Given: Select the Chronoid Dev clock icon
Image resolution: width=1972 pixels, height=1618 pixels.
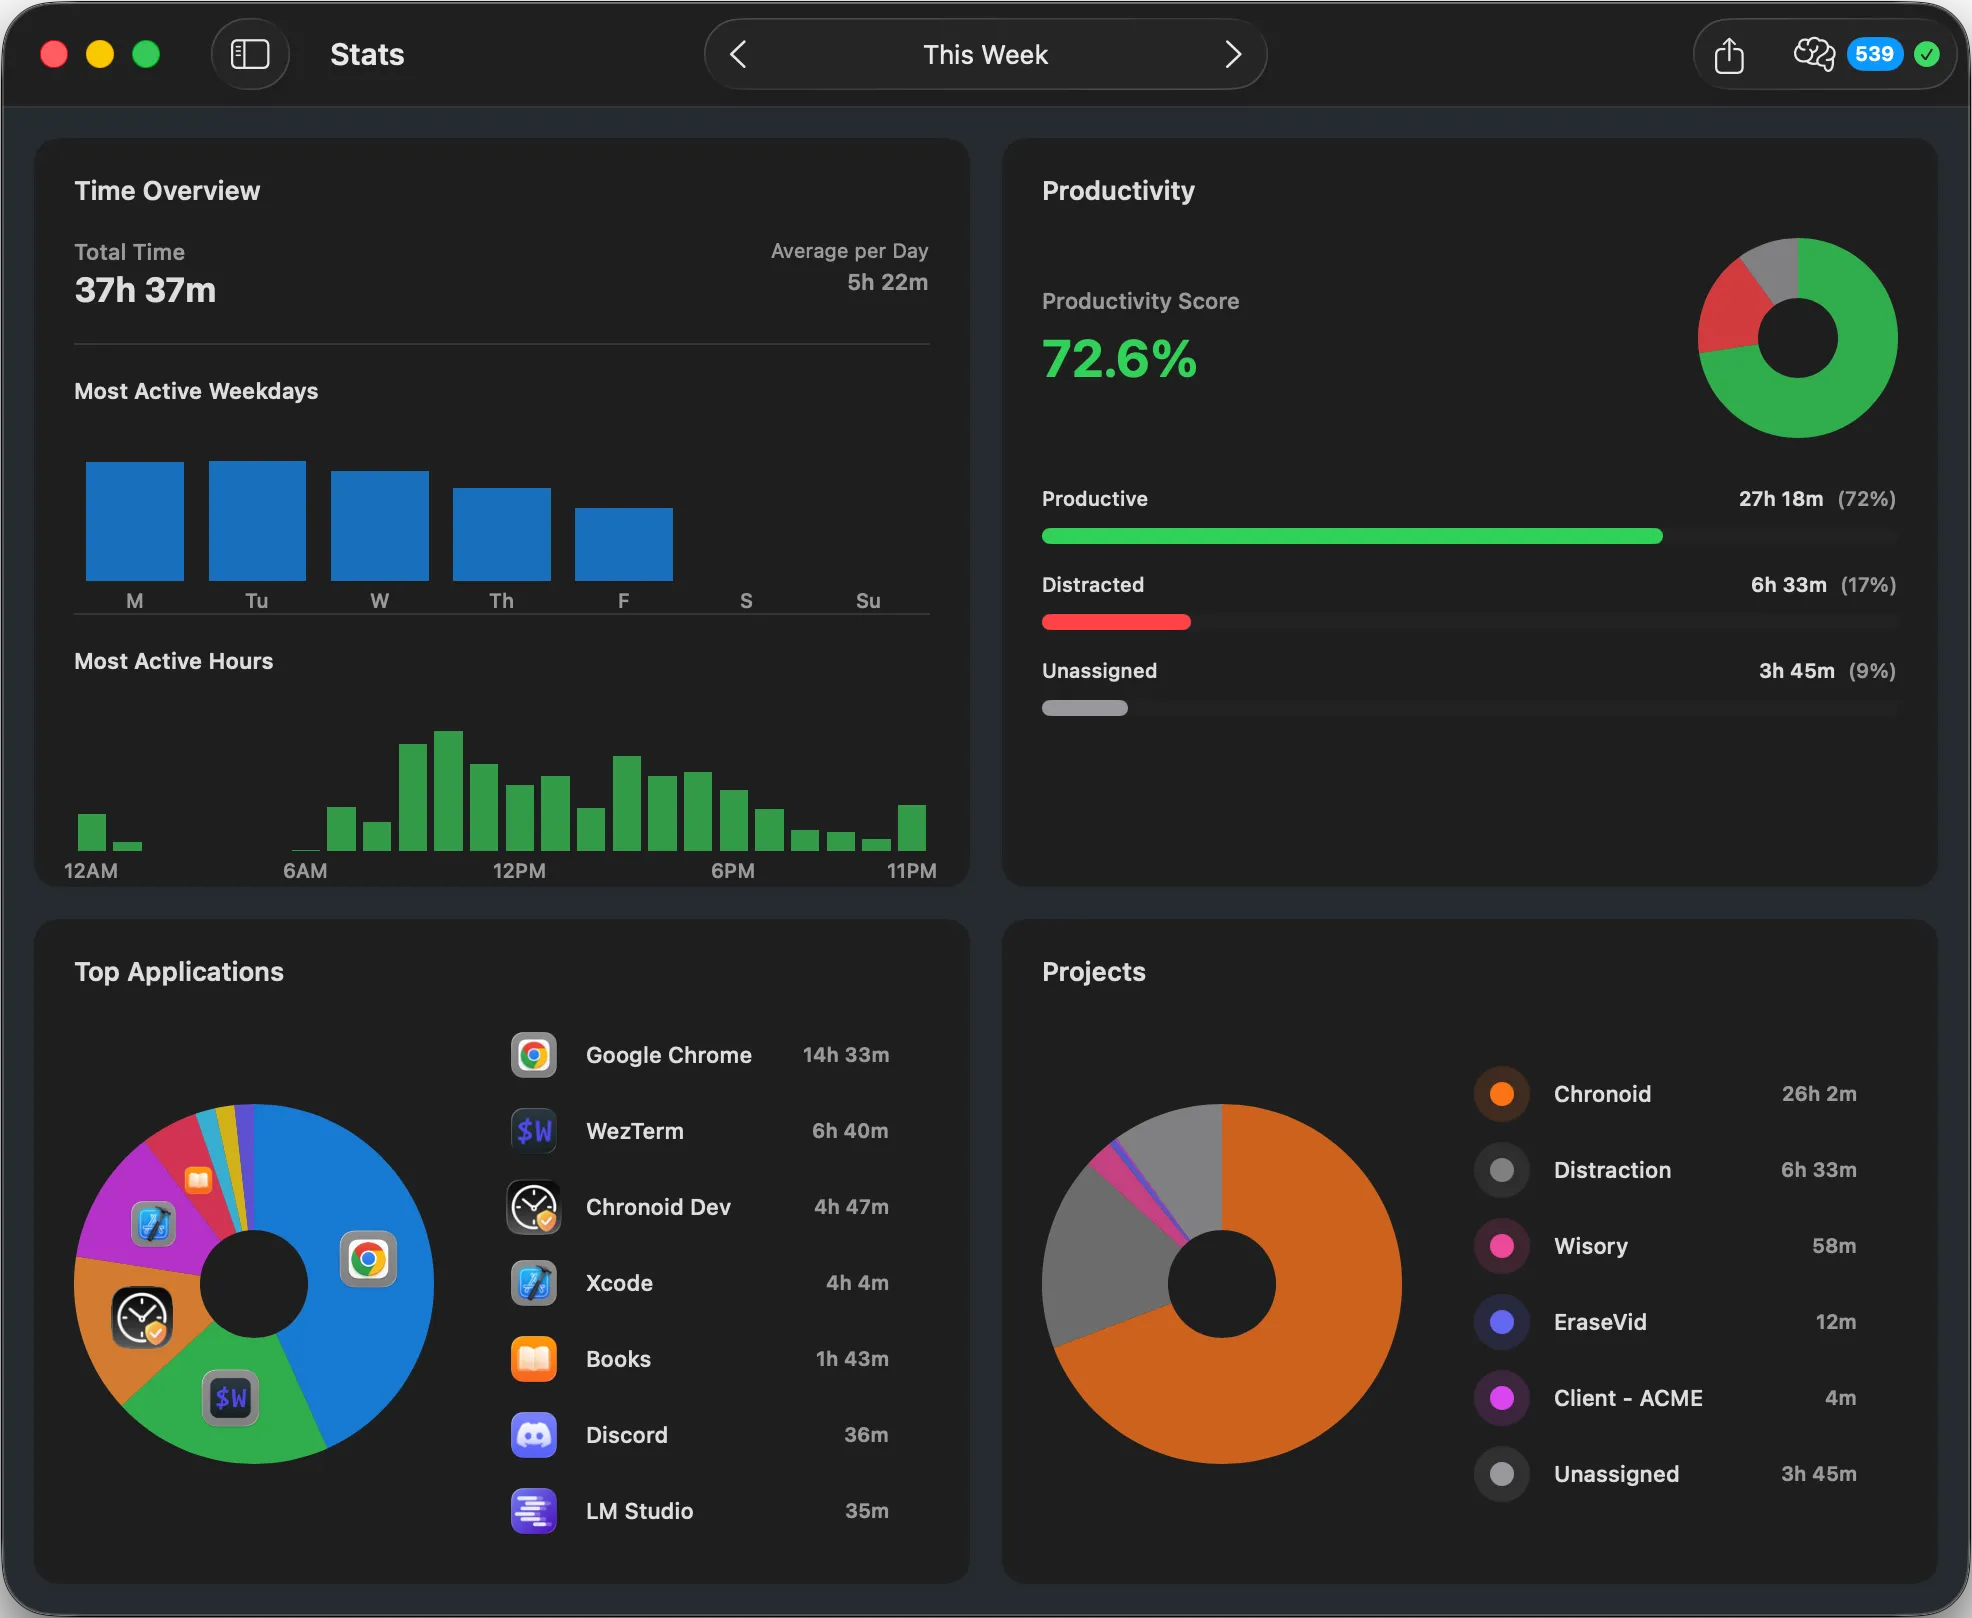Looking at the screenshot, I should (534, 1207).
